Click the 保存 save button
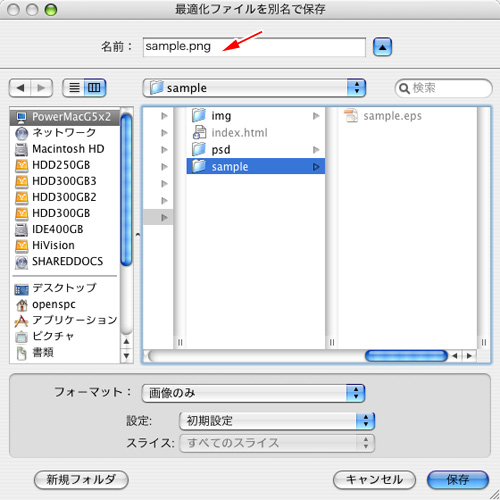This screenshot has height=500, width=500. click(458, 480)
